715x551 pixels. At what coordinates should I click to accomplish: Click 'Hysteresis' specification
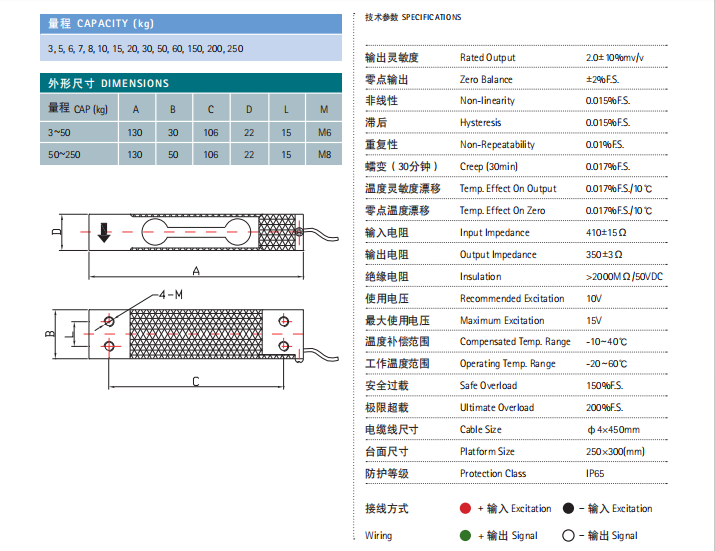(x=480, y=123)
